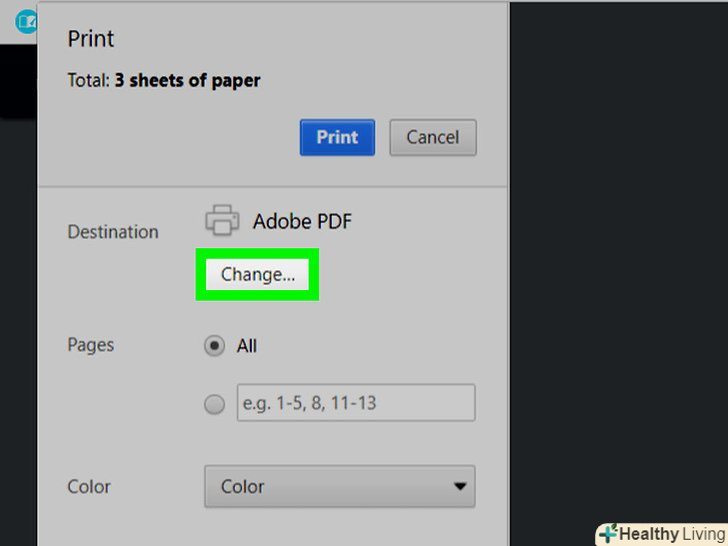Viewport: 728px width, 546px height.
Task: Click the Color label on the left
Action: pos(89,487)
